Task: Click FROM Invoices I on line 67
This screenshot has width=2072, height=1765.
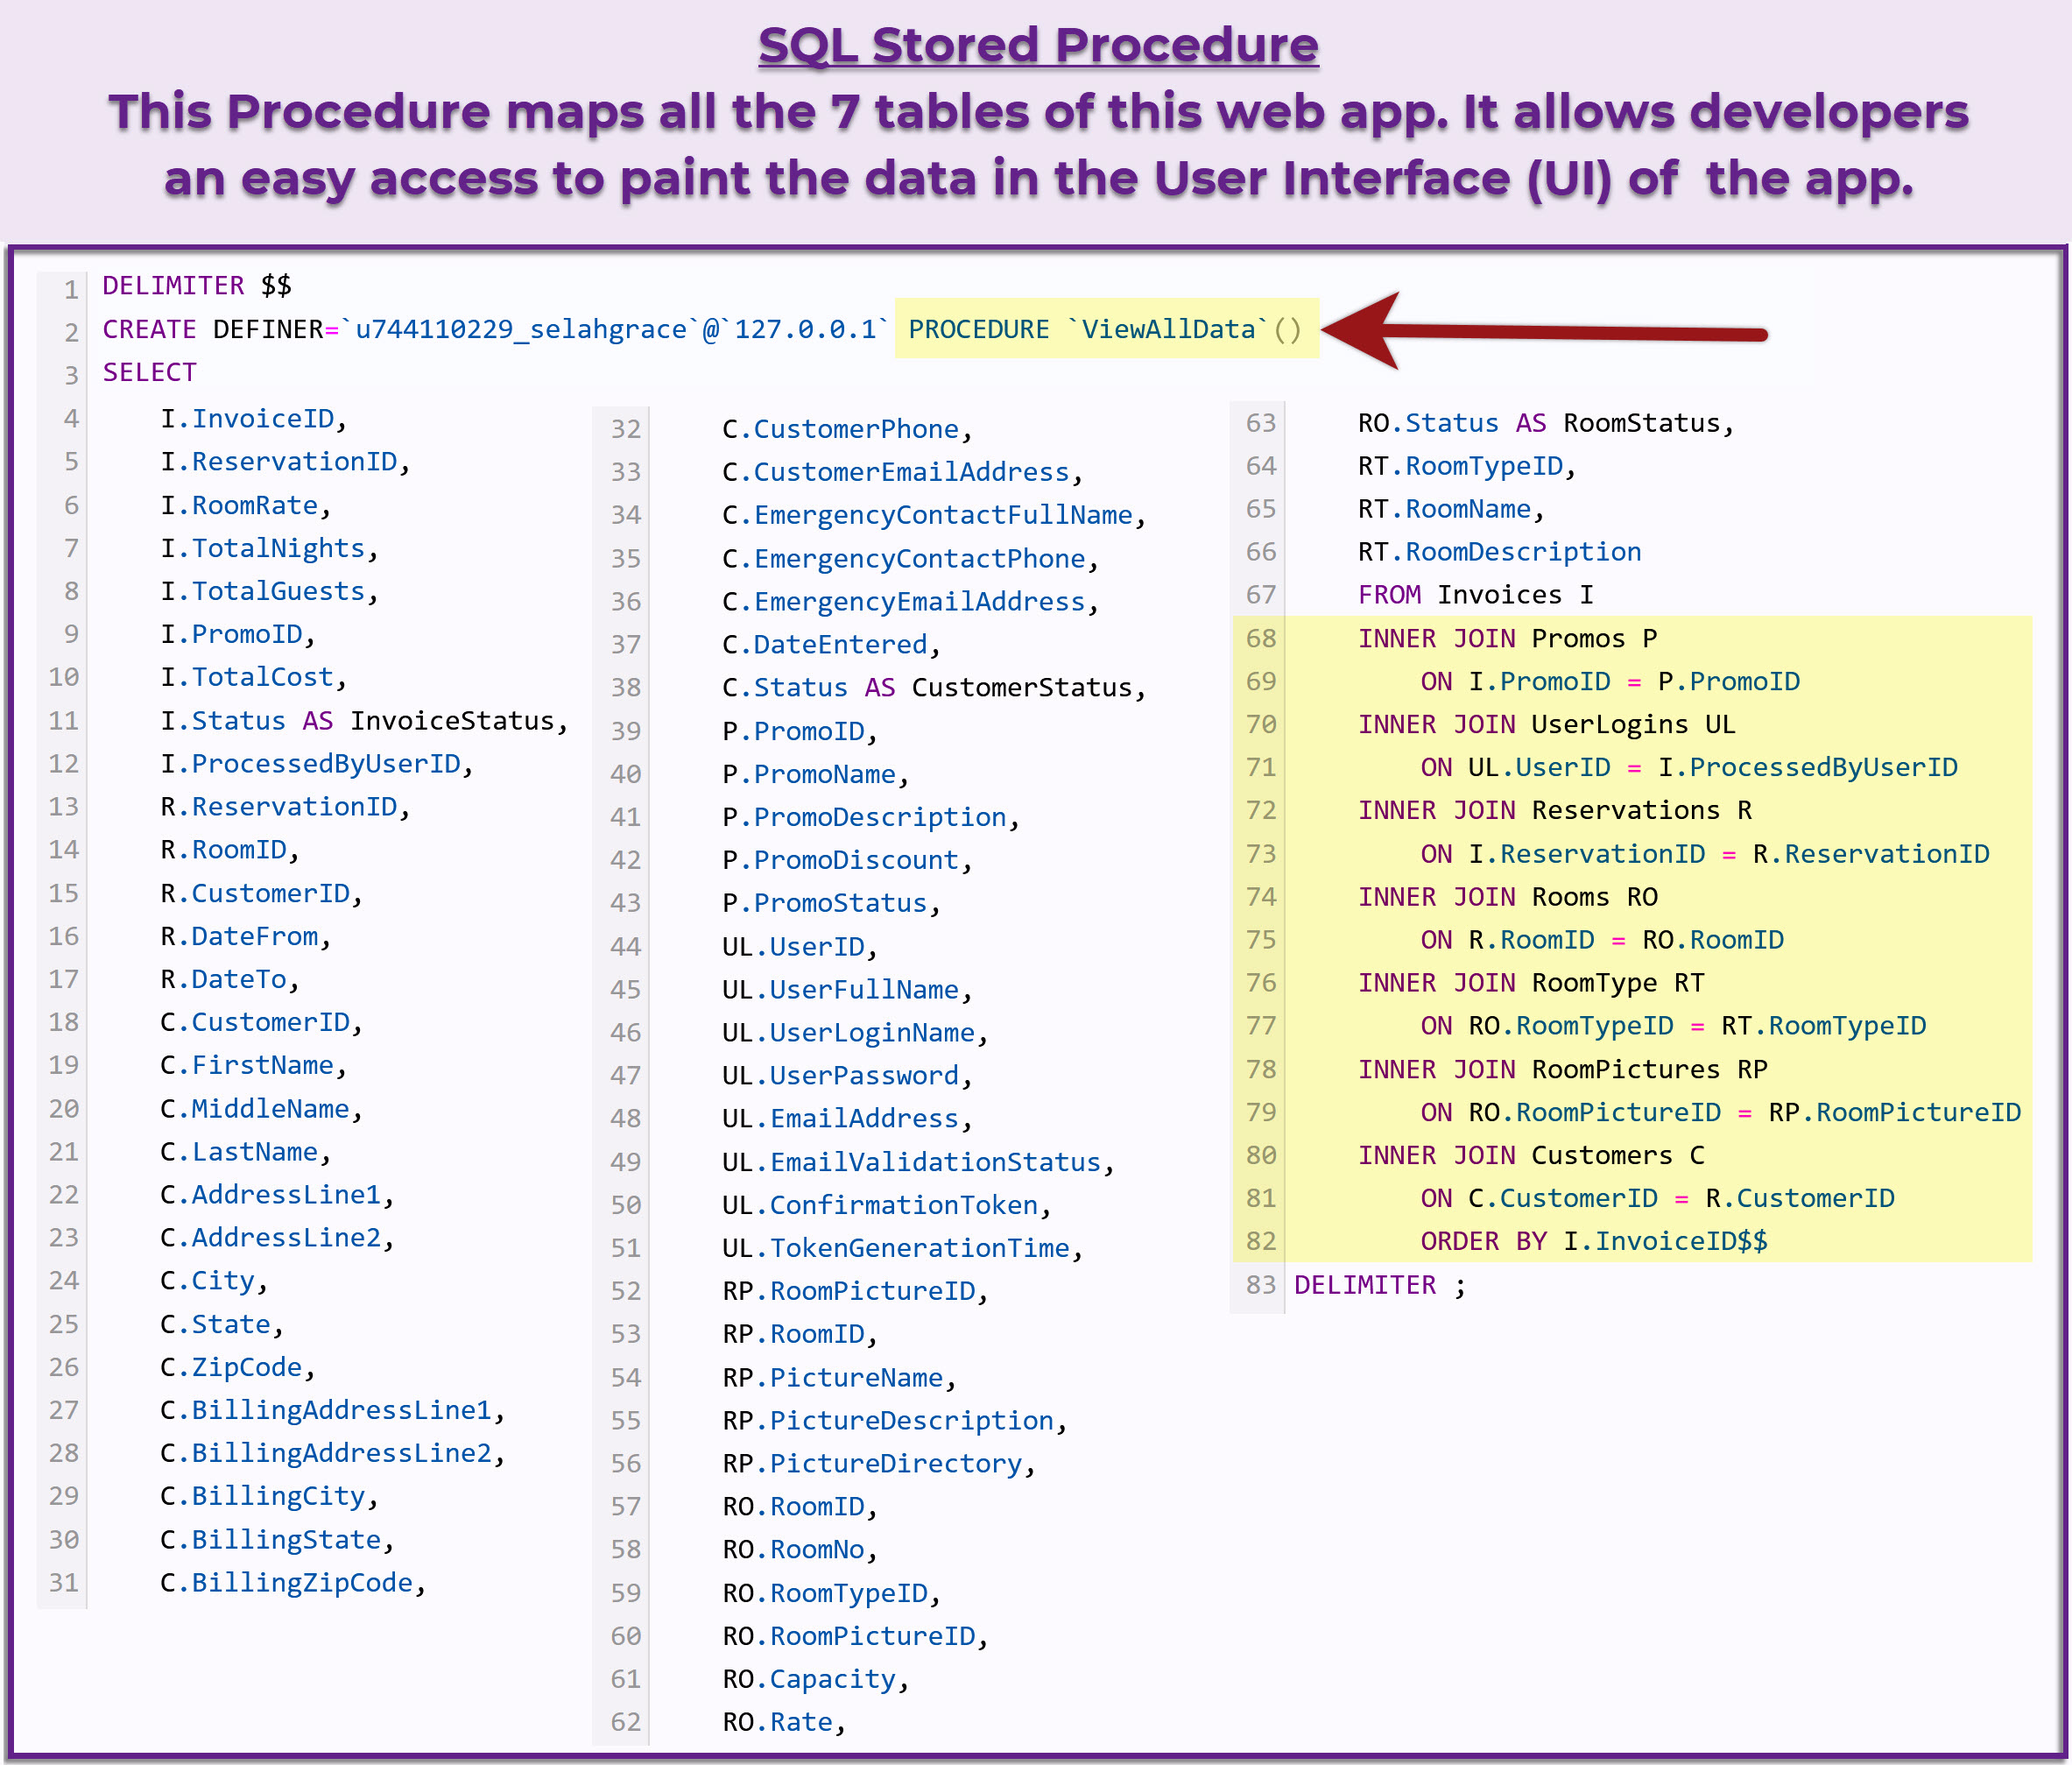Action: 1474,595
